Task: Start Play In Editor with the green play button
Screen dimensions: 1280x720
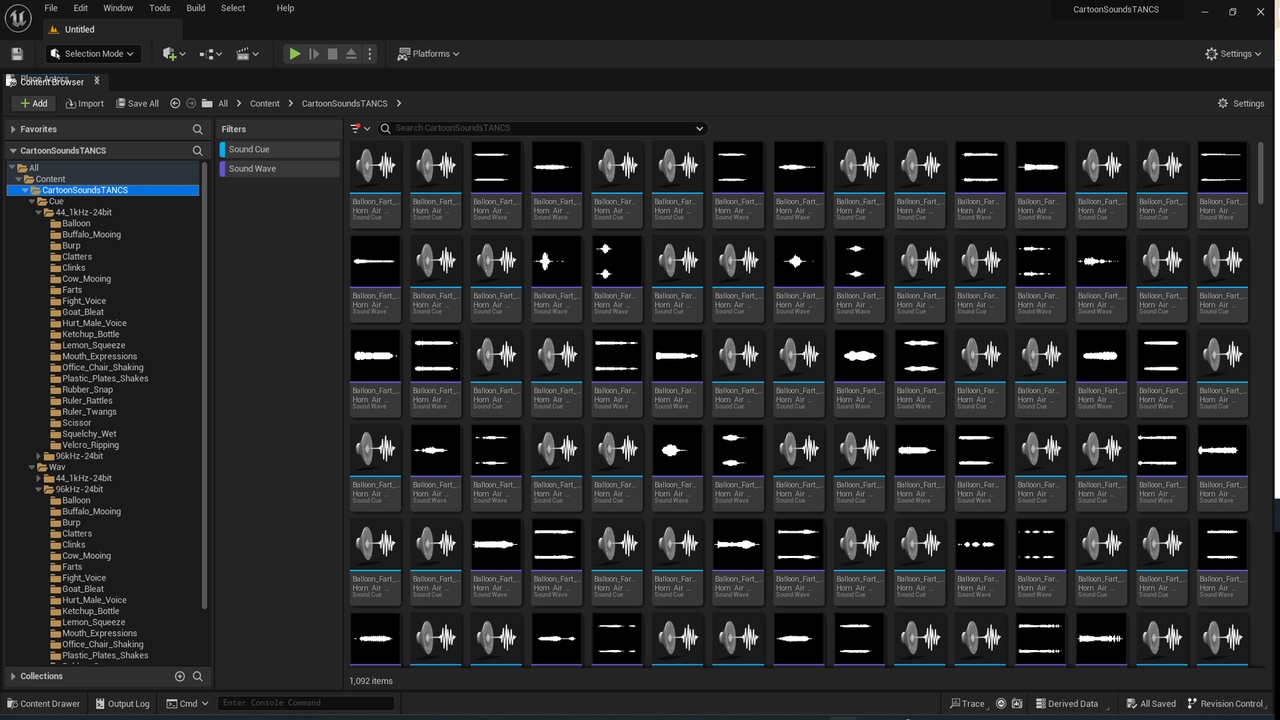Action: coord(294,54)
